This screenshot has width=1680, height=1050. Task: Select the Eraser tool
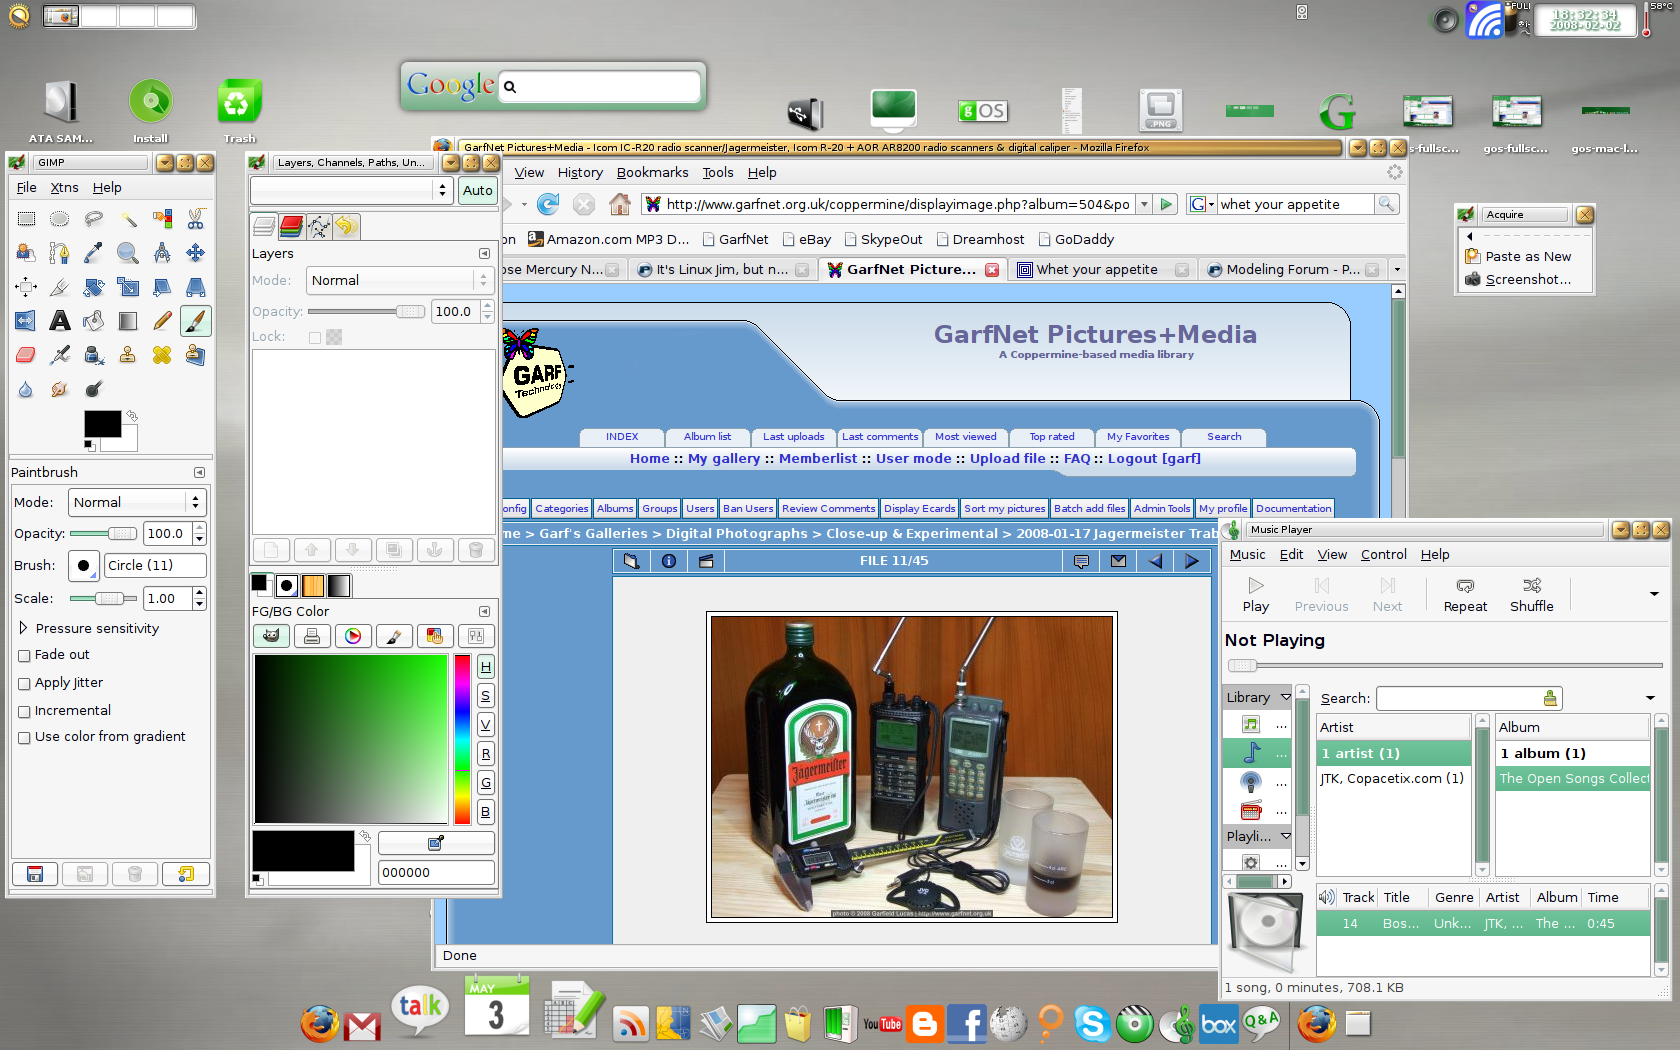click(26, 354)
